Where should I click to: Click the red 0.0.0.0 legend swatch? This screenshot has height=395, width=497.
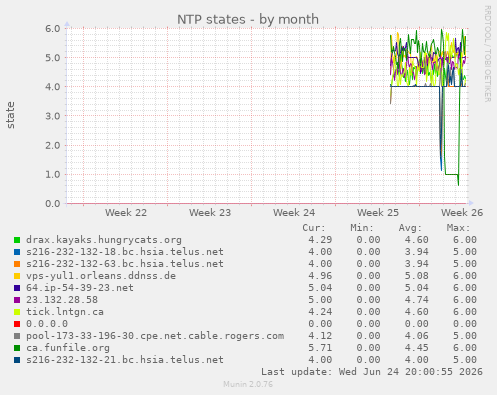click(x=17, y=324)
